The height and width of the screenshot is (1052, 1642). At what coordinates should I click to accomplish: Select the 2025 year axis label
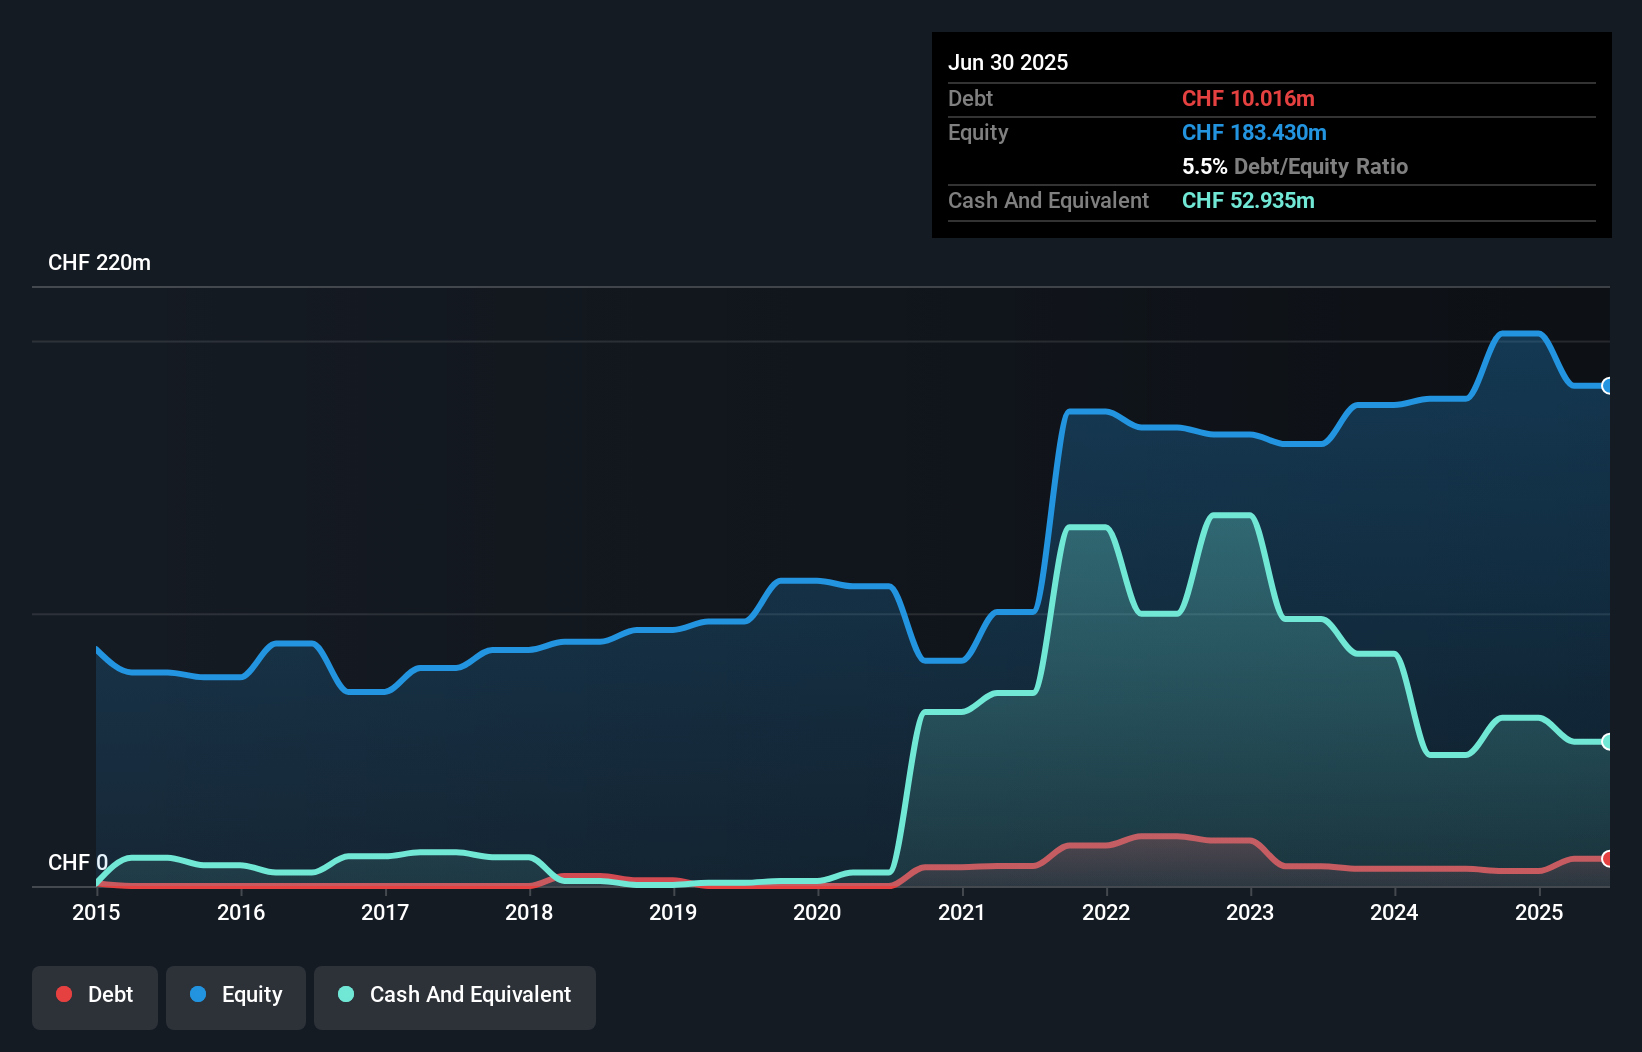pyautogui.click(x=1540, y=912)
